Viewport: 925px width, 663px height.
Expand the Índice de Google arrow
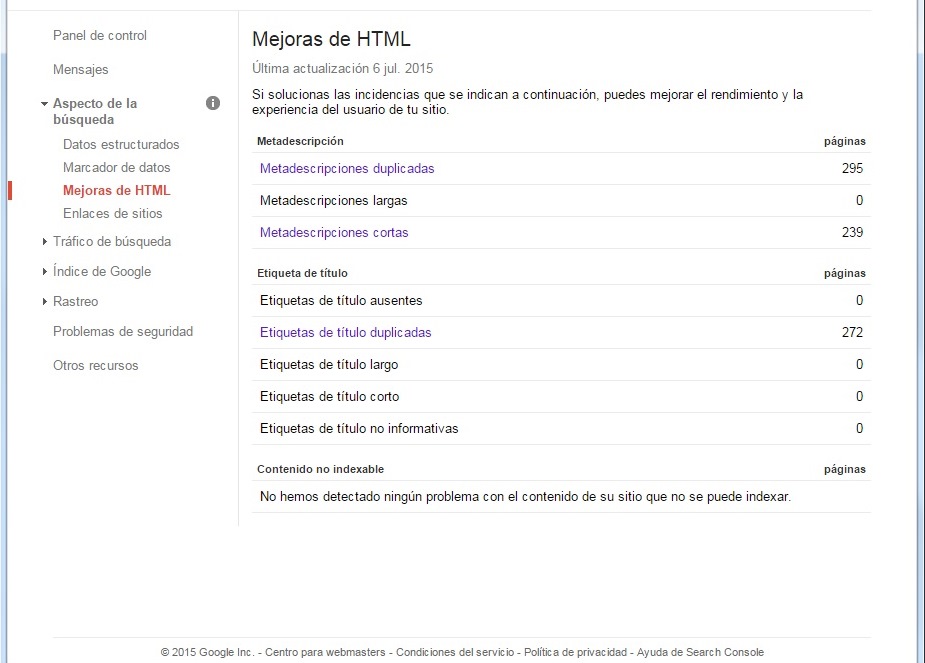pyautogui.click(x=44, y=271)
